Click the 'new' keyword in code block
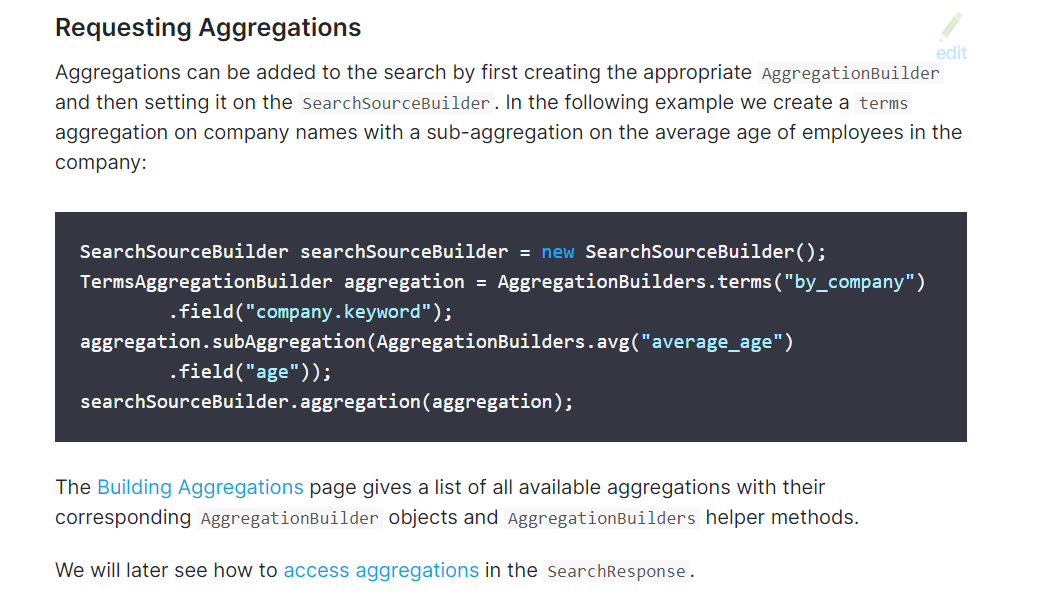Image resolution: width=1048 pixels, height=612 pixels. pos(557,252)
